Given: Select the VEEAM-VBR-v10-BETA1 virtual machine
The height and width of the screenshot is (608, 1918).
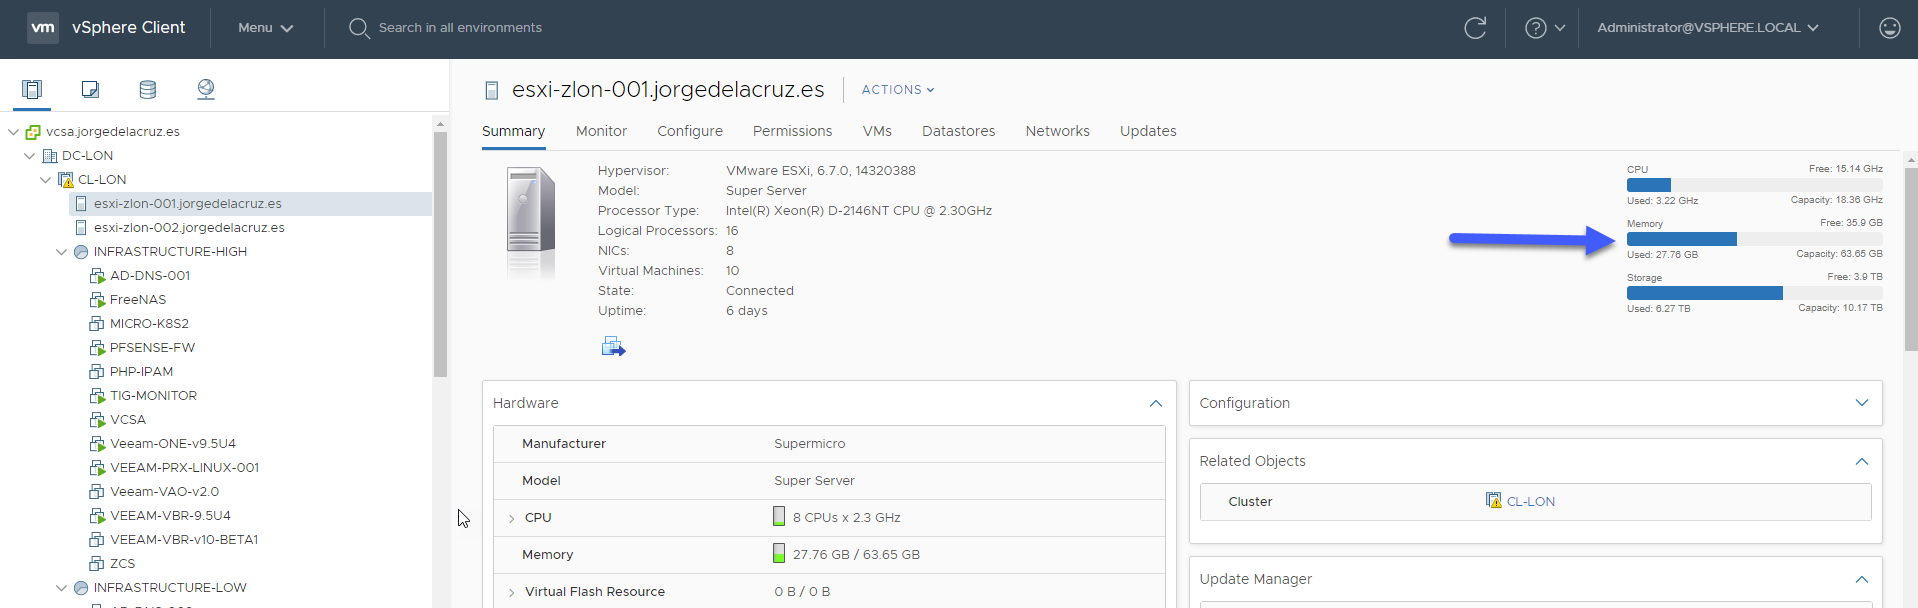Looking at the screenshot, I should coord(184,540).
